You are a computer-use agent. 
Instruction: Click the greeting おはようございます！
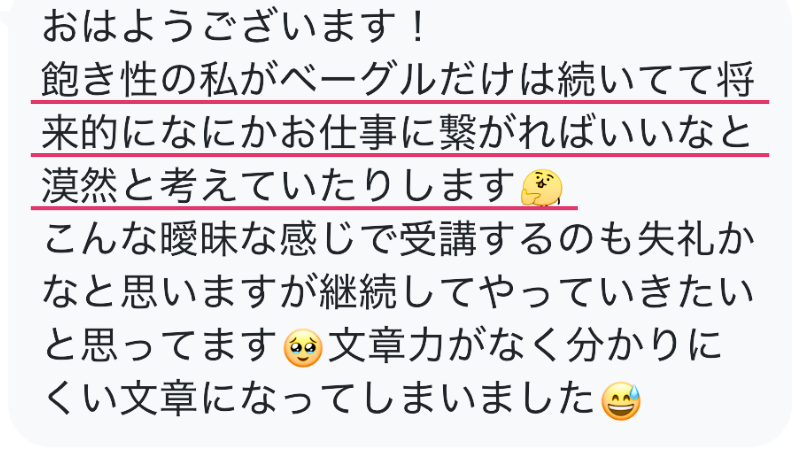(x=235, y=27)
